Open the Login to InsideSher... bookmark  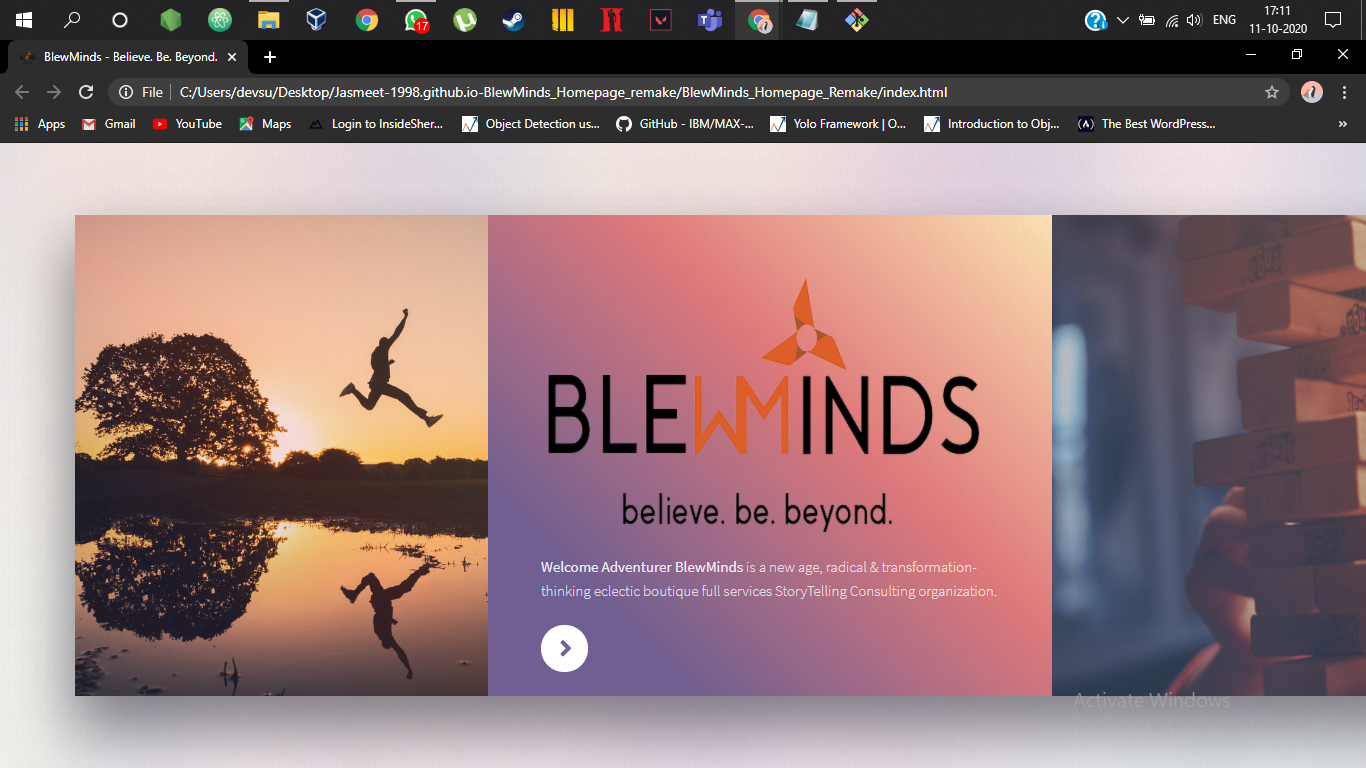pyautogui.click(x=375, y=124)
